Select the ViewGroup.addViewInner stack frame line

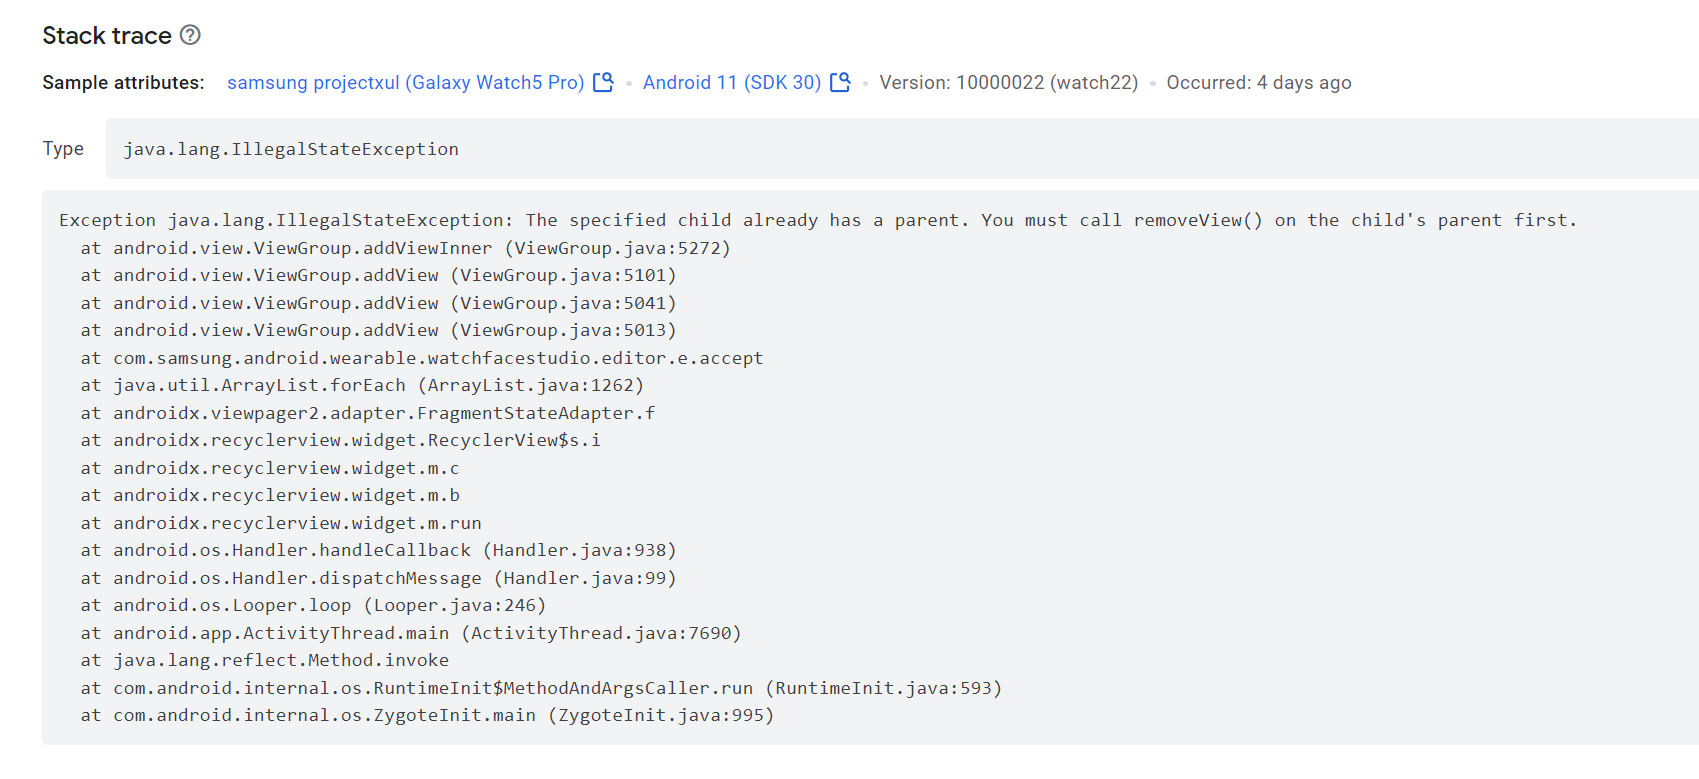point(405,248)
